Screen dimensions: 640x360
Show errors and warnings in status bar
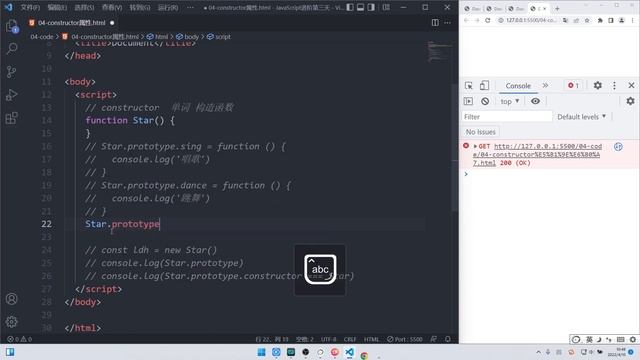[19, 339]
